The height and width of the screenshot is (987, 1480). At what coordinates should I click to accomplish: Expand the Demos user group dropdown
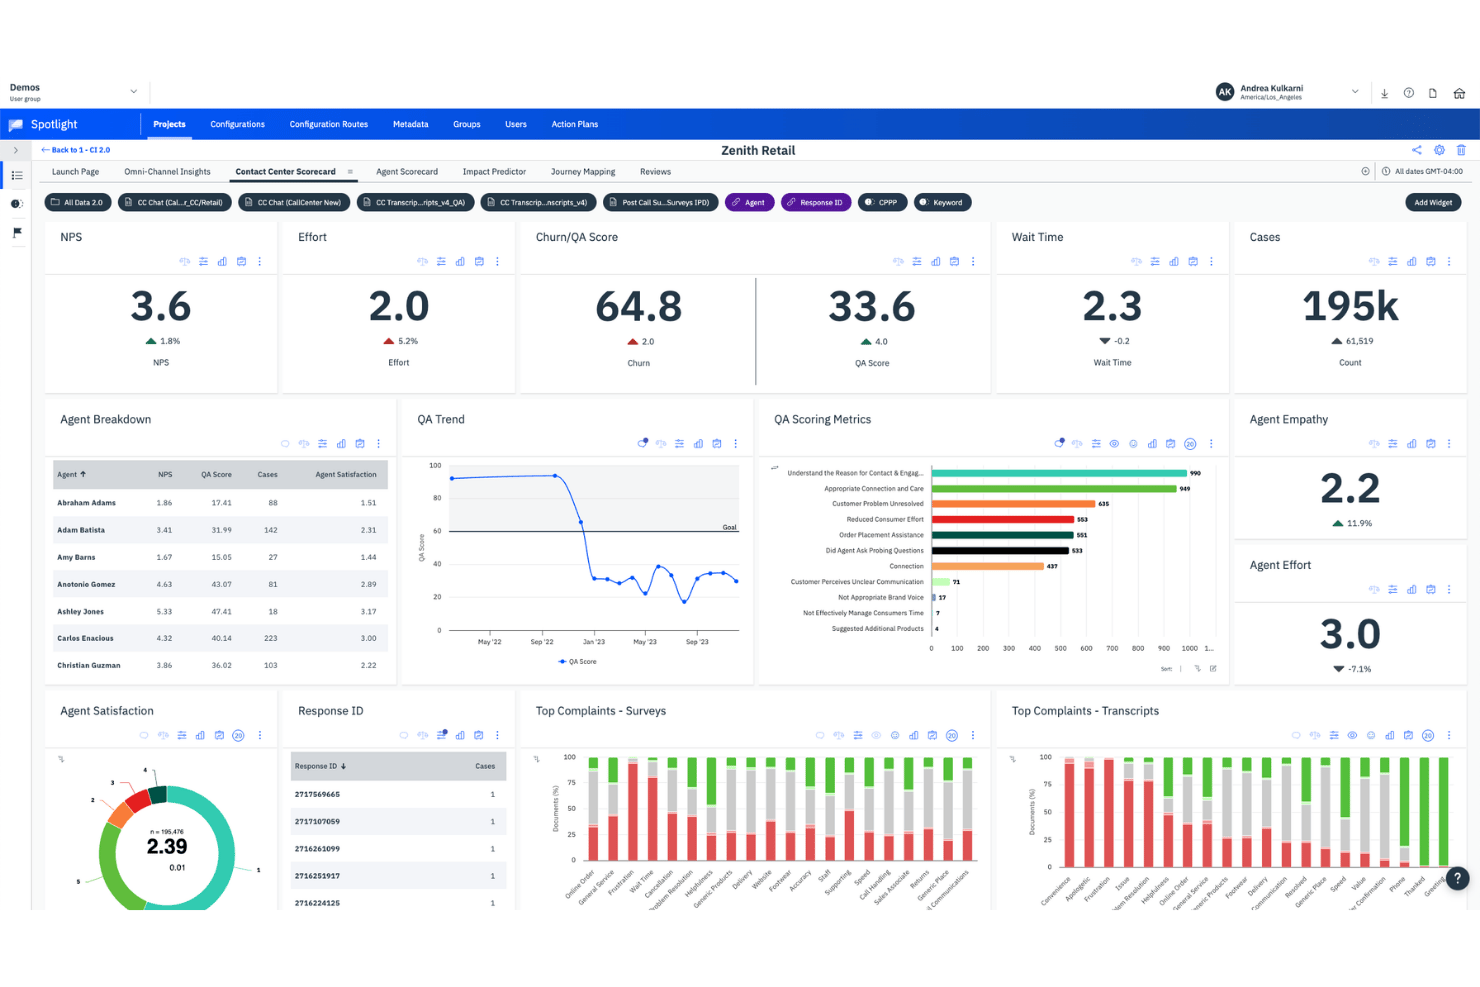click(x=134, y=92)
